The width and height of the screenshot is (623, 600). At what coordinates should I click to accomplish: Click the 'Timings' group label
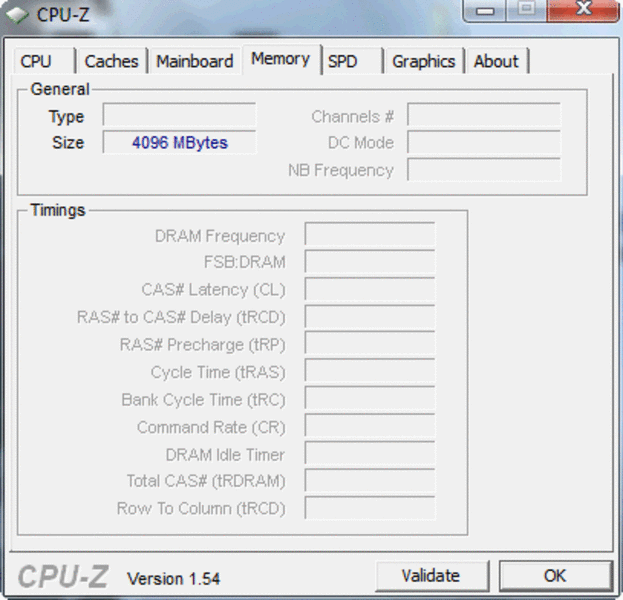click(58, 210)
